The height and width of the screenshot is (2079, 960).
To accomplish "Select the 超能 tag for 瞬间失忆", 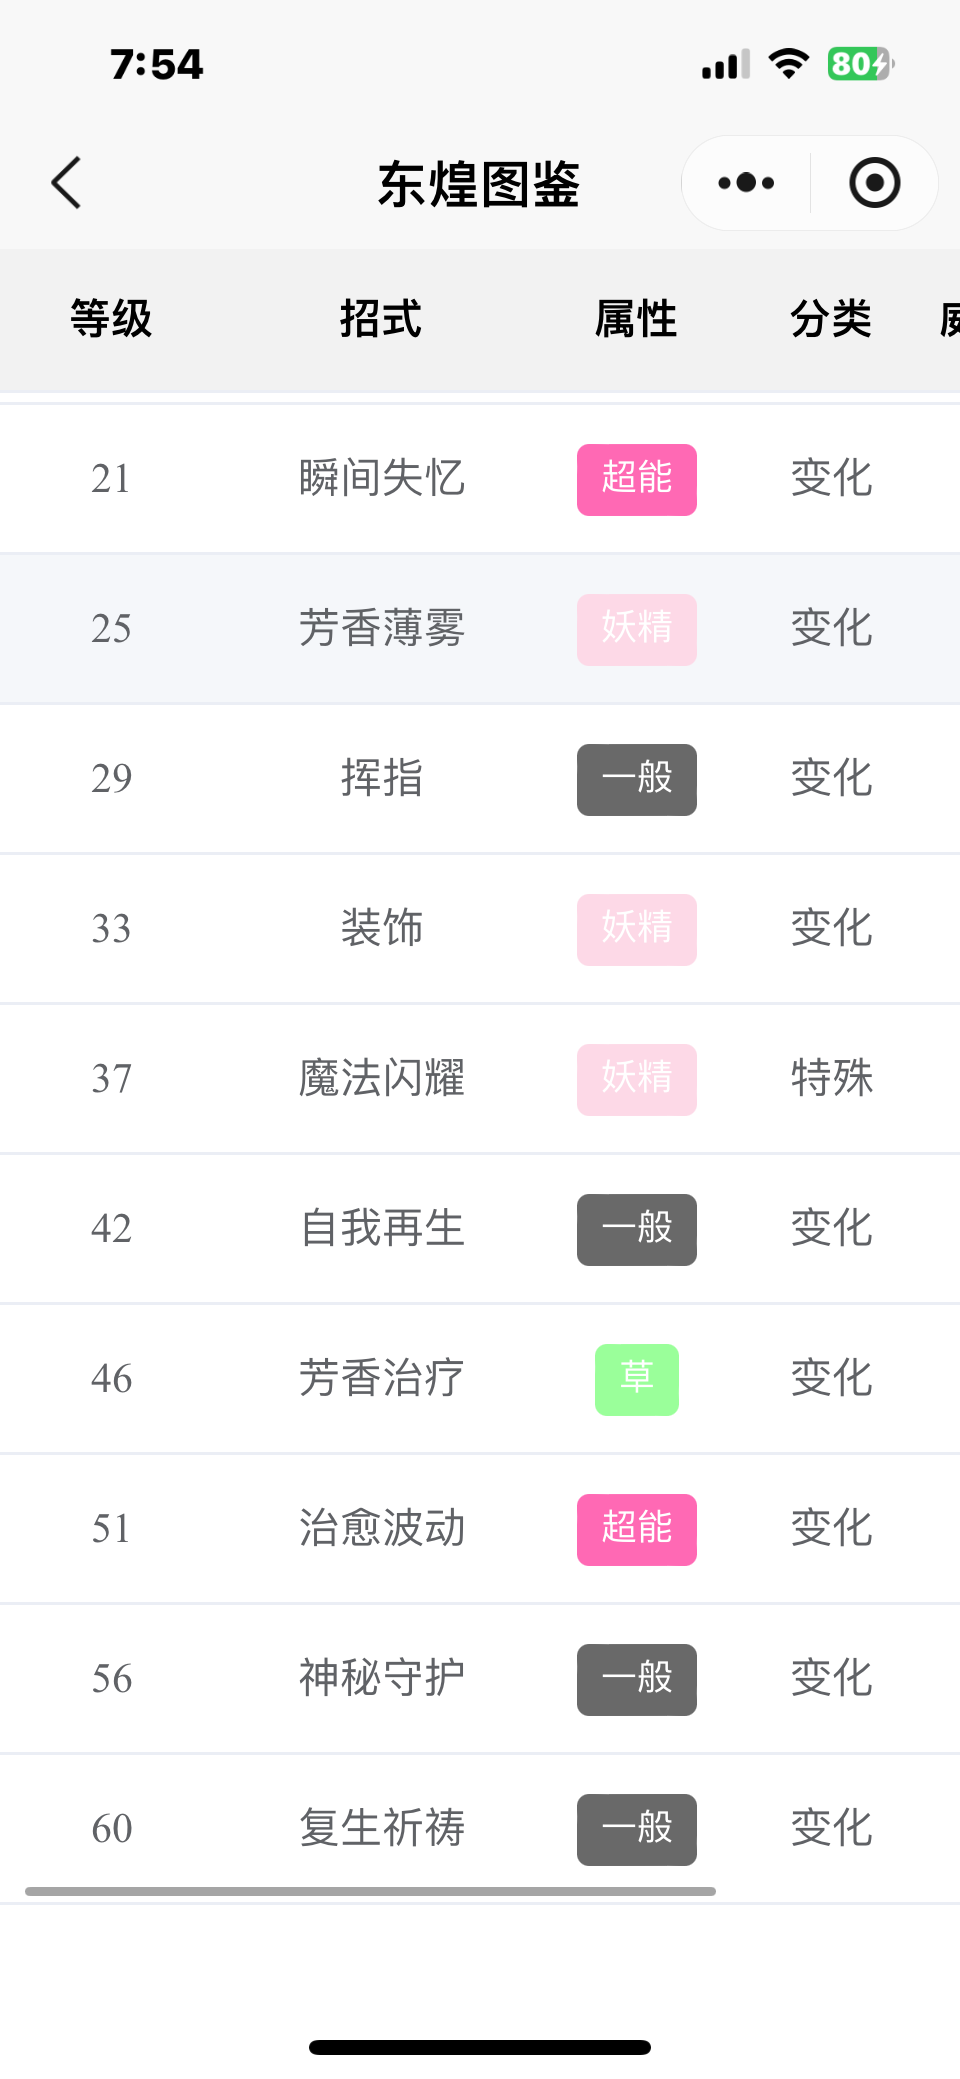I will 637,480.
